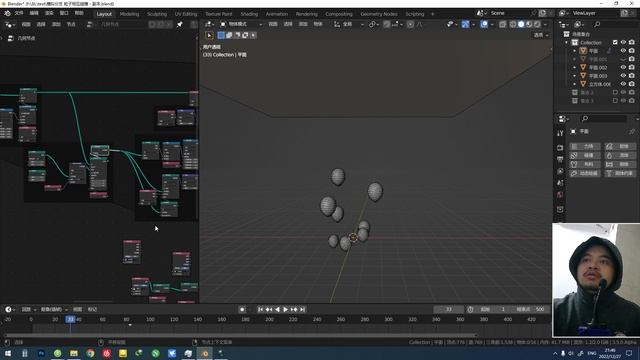Click the 力场 force field physics button

click(x=585, y=146)
